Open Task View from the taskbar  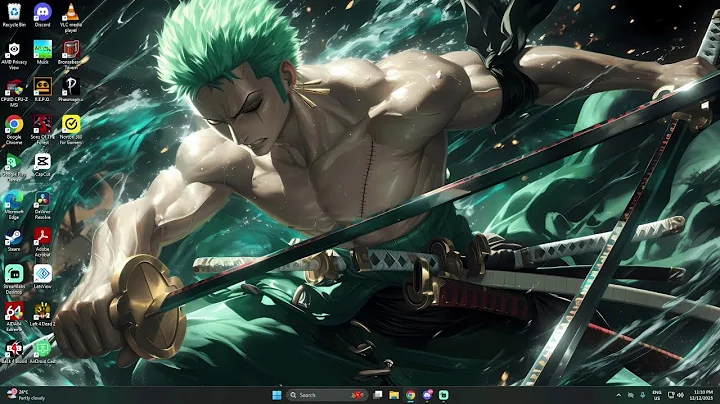pos(378,395)
